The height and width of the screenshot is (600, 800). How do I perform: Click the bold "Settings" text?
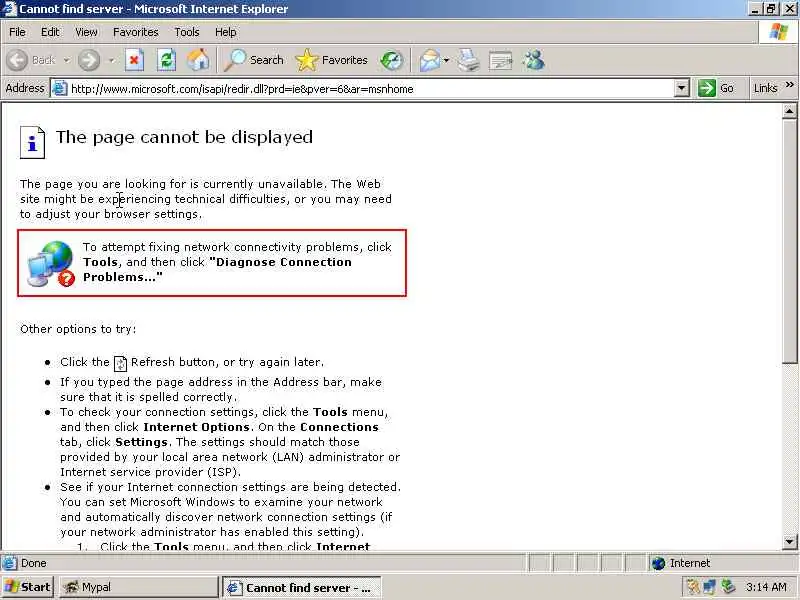pyautogui.click(x=141, y=442)
